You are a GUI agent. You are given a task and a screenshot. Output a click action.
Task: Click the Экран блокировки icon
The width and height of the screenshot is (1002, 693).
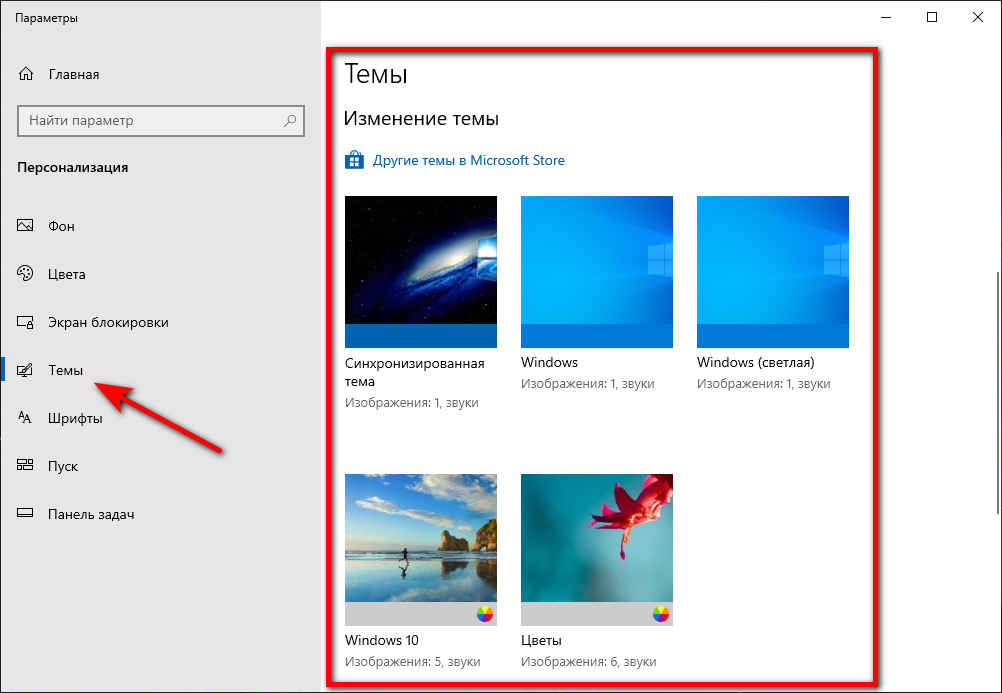click(27, 322)
